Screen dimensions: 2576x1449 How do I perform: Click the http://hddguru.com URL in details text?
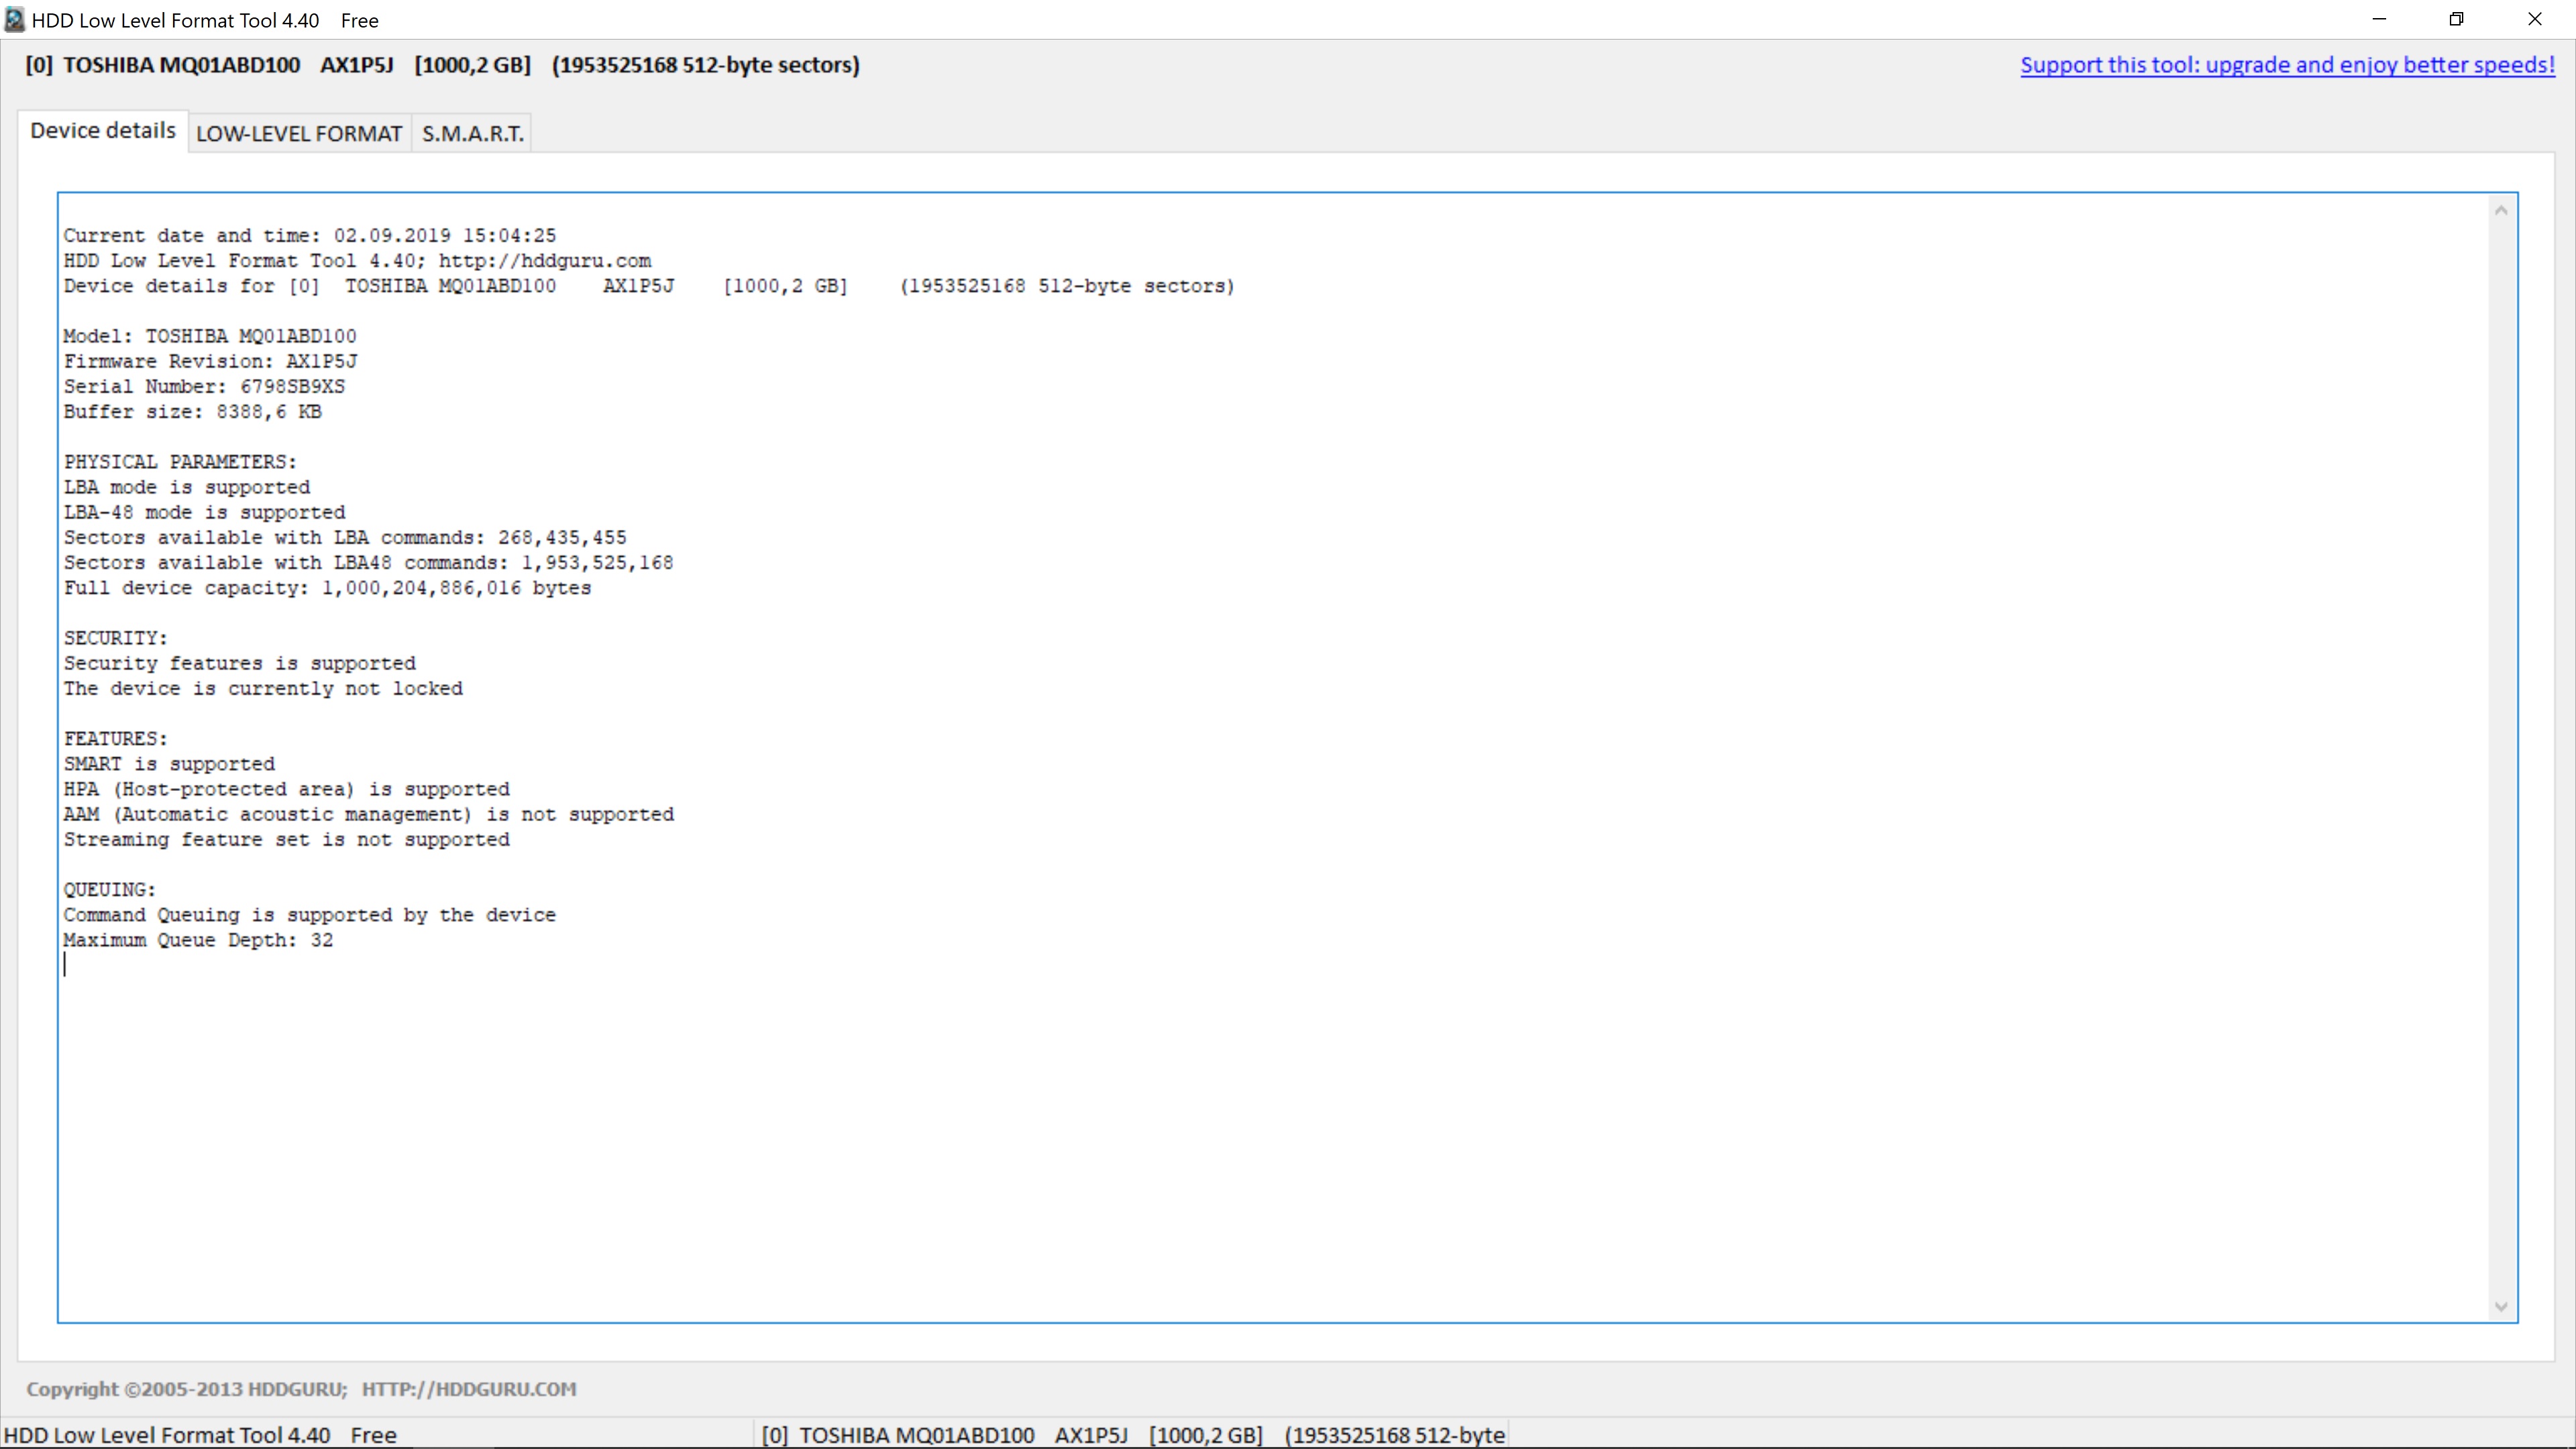click(544, 261)
